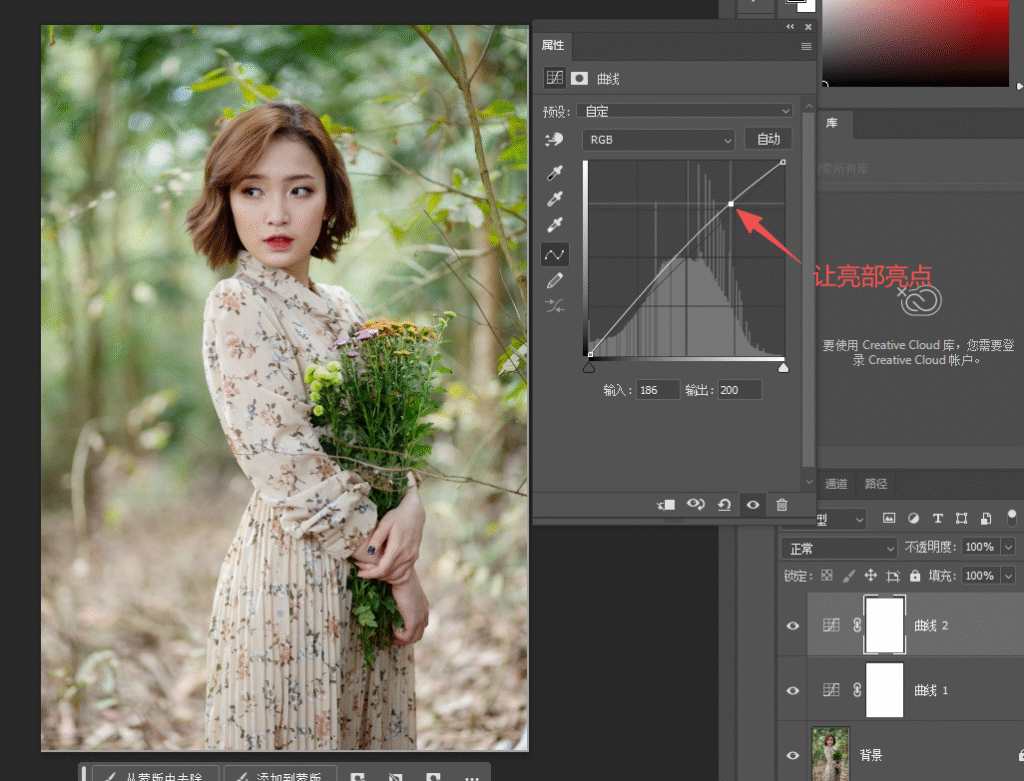Image resolution: width=1024 pixels, height=781 pixels.
Task: Select the edit-points curve tool
Action: (x=554, y=254)
